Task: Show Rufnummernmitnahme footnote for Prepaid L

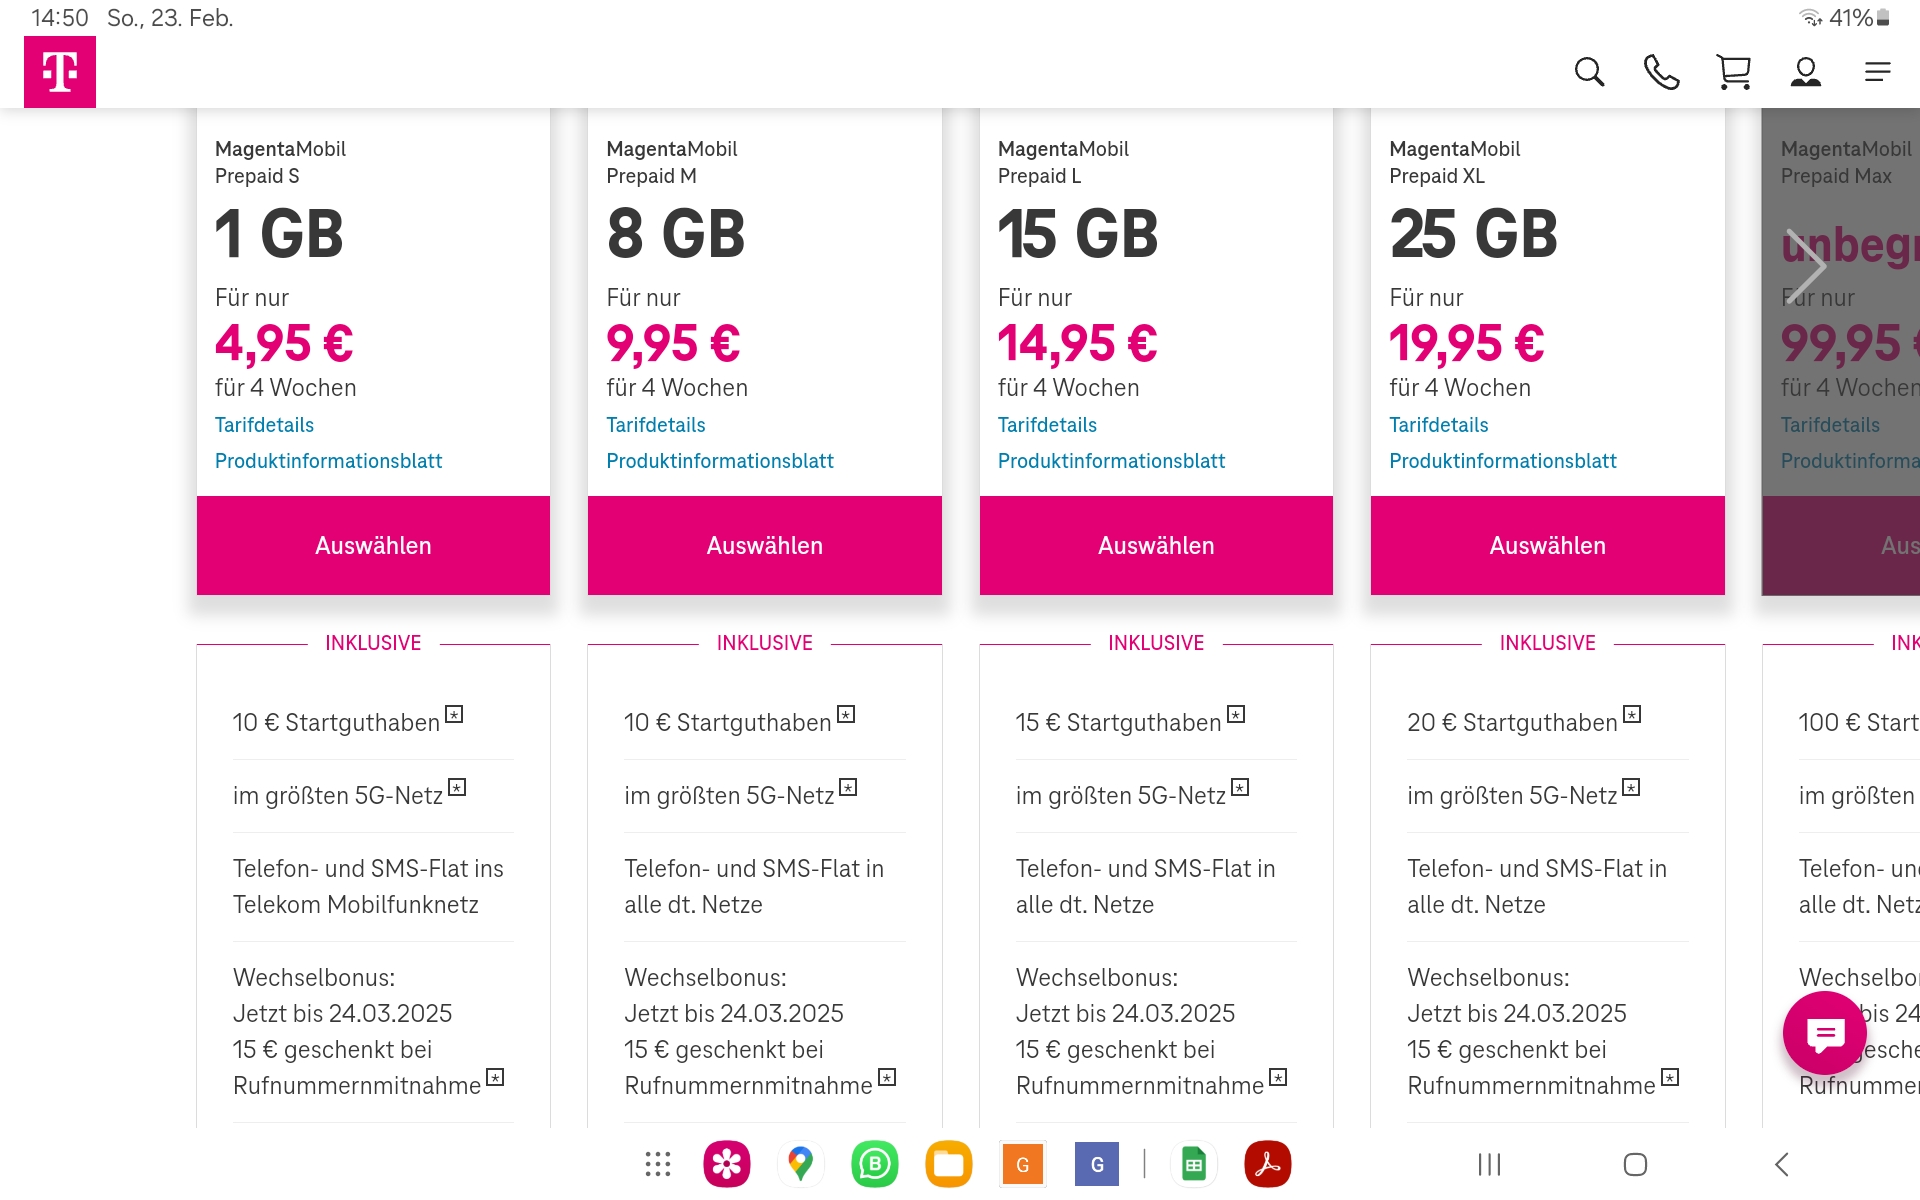Action: point(1278,1077)
